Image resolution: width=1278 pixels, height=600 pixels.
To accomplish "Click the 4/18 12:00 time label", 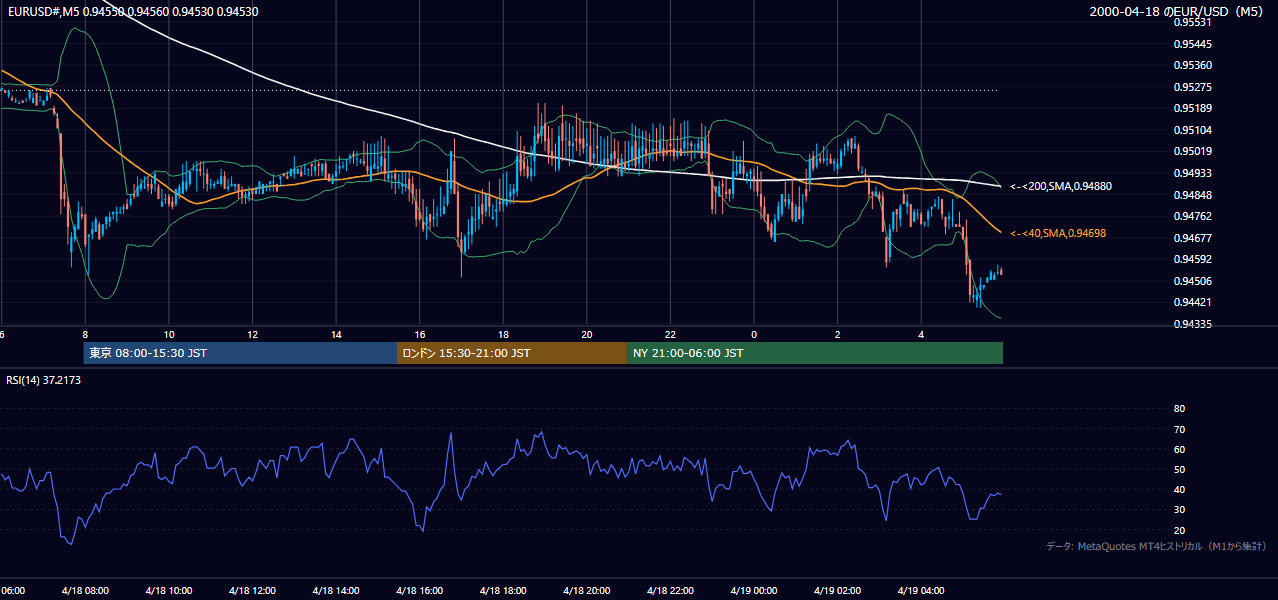I will pos(252,590).
